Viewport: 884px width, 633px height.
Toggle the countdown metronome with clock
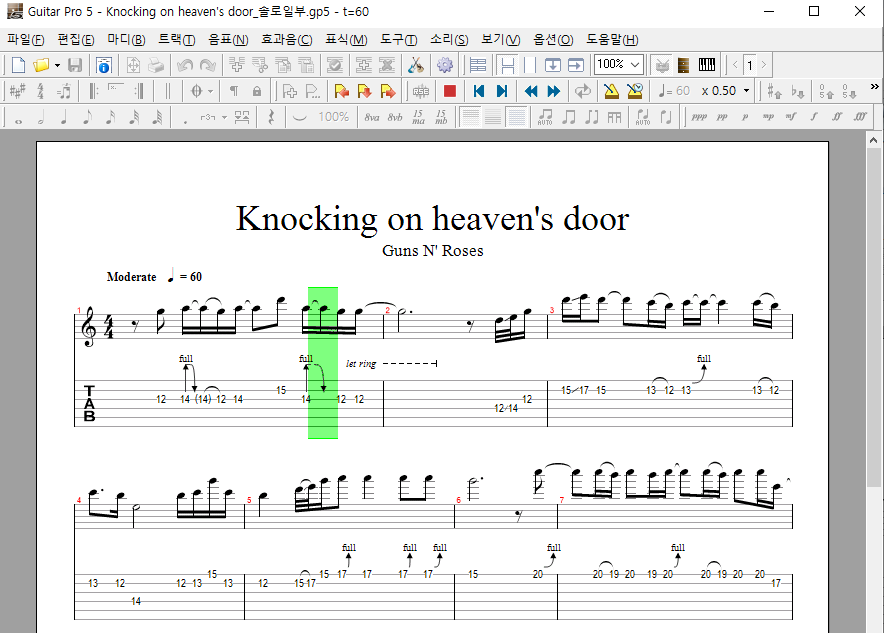pyautogui.click(x=635, y=91)
